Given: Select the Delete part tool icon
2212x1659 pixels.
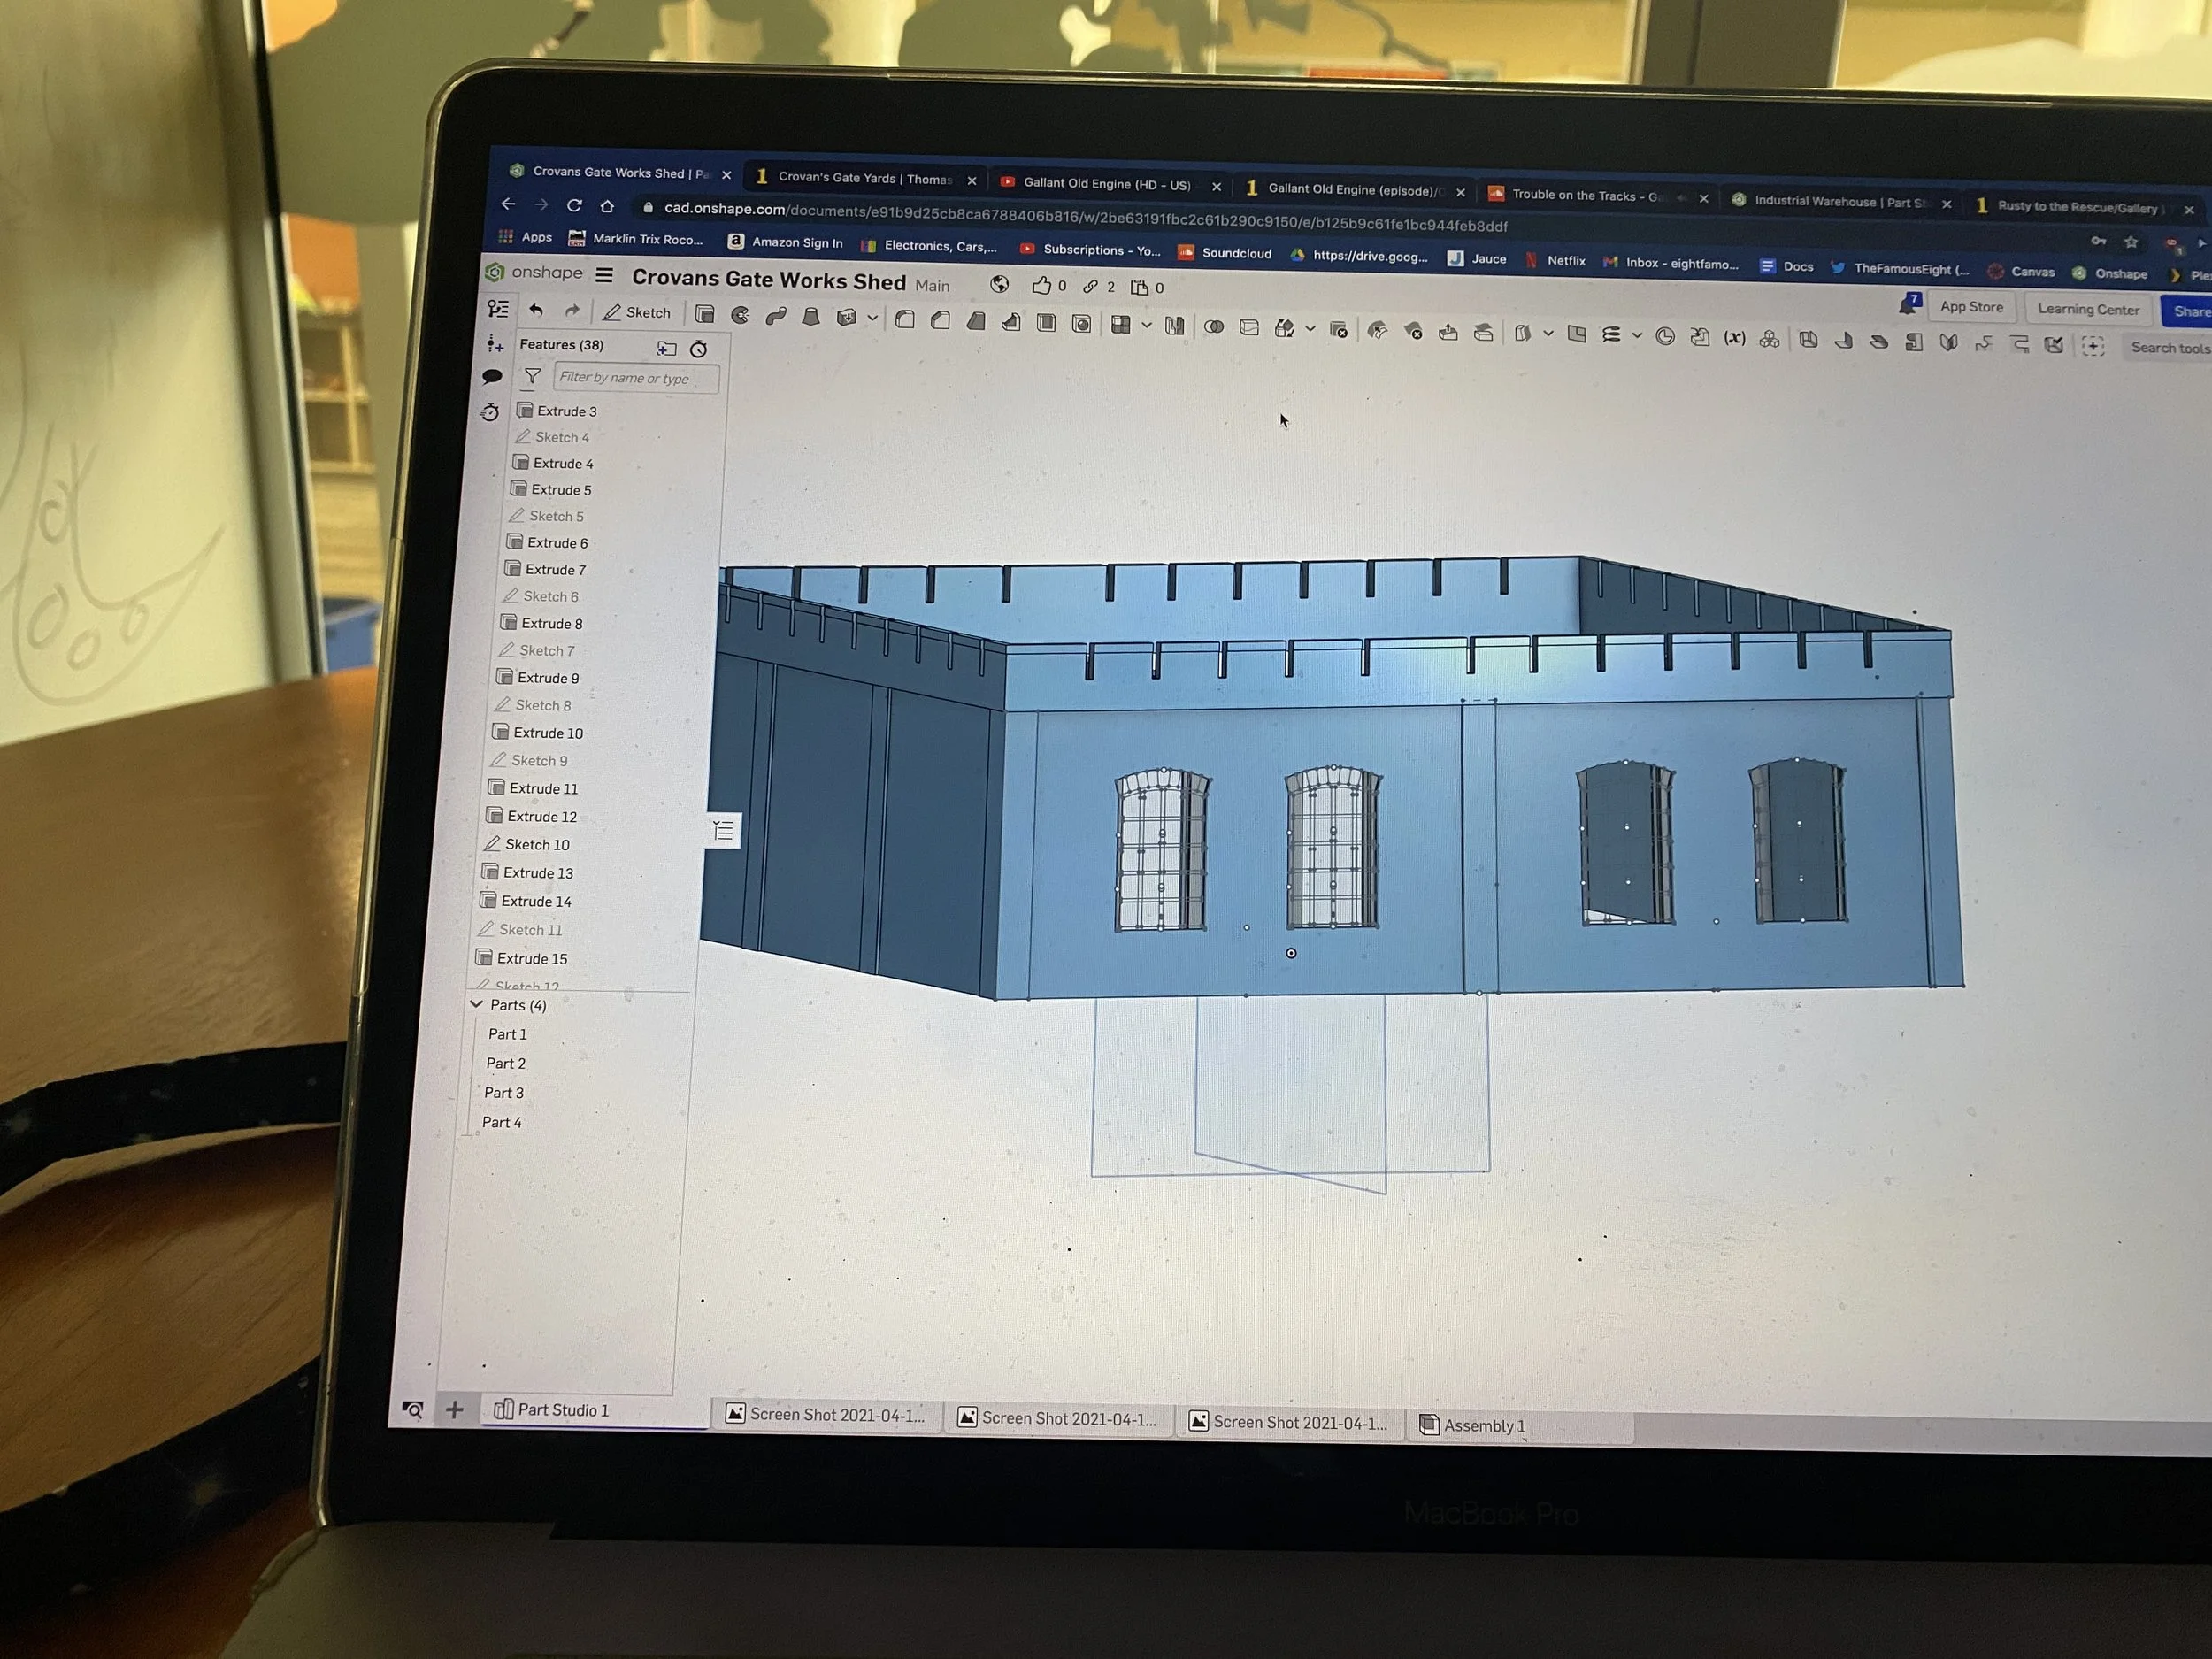Looking at the screenshot, I should pyautogui.click(x=1339, y=329).
